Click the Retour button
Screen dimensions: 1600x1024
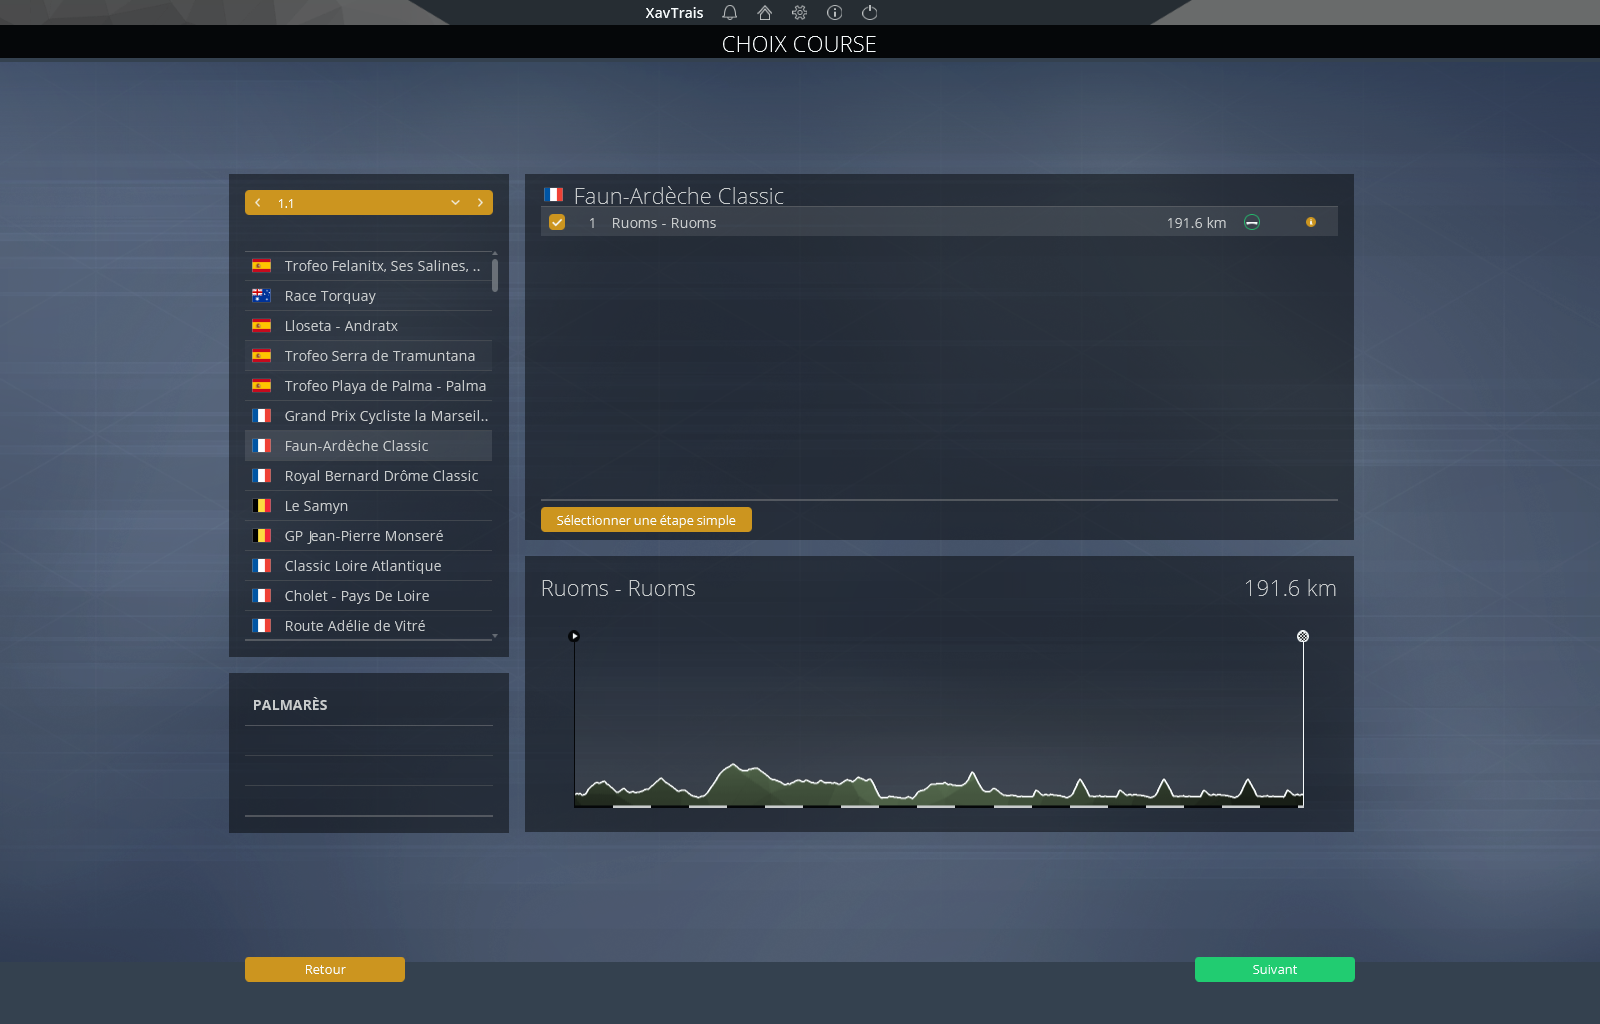[x=325, y=969]
